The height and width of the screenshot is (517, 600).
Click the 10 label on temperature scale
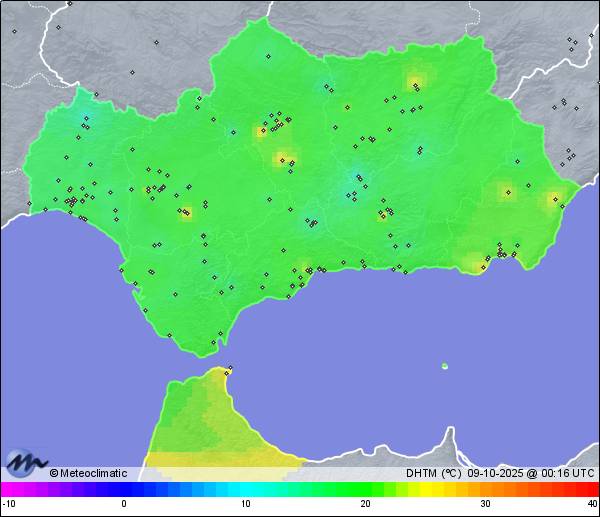(x=245, y=504)
